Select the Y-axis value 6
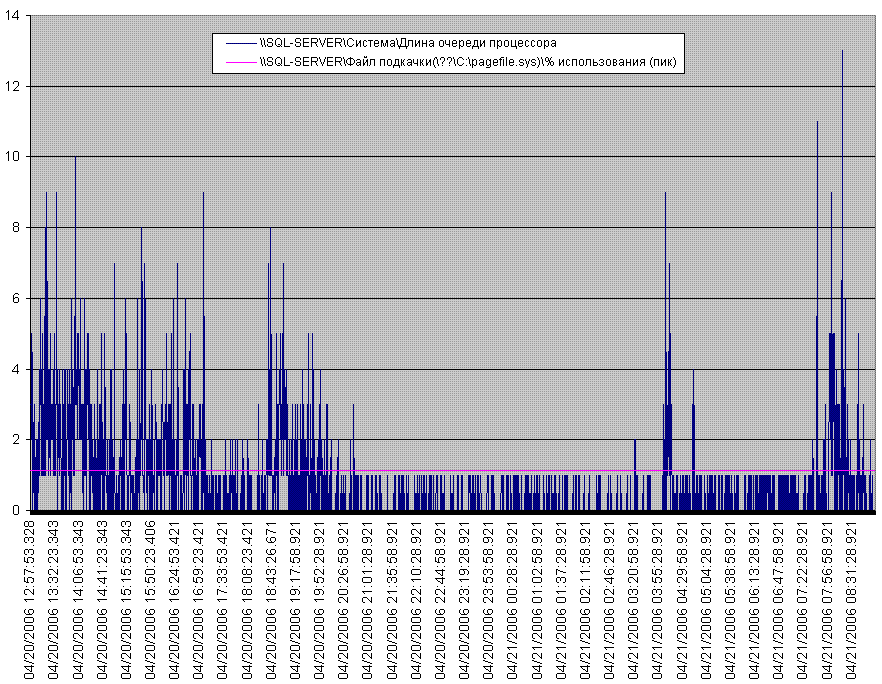Screen dimensions: 882x684 click(15, 298)
